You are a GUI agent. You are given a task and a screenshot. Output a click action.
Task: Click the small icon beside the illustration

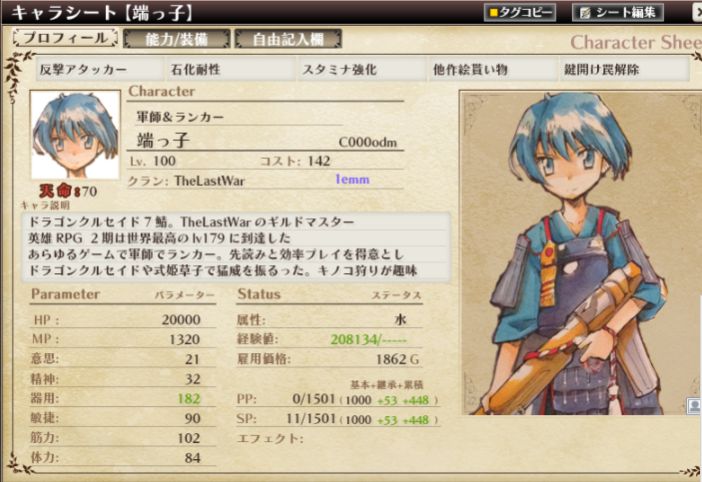click(x=694, y=406)
